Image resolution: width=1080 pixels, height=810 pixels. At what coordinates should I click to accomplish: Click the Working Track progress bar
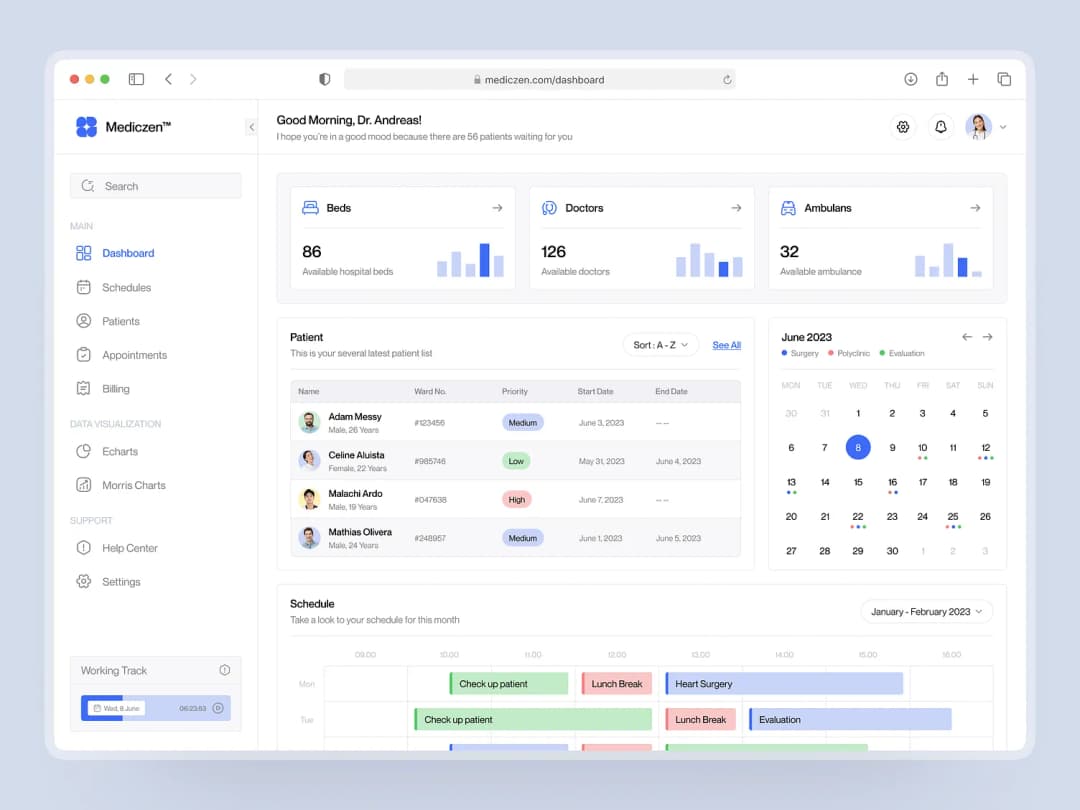tap(155, 708)
